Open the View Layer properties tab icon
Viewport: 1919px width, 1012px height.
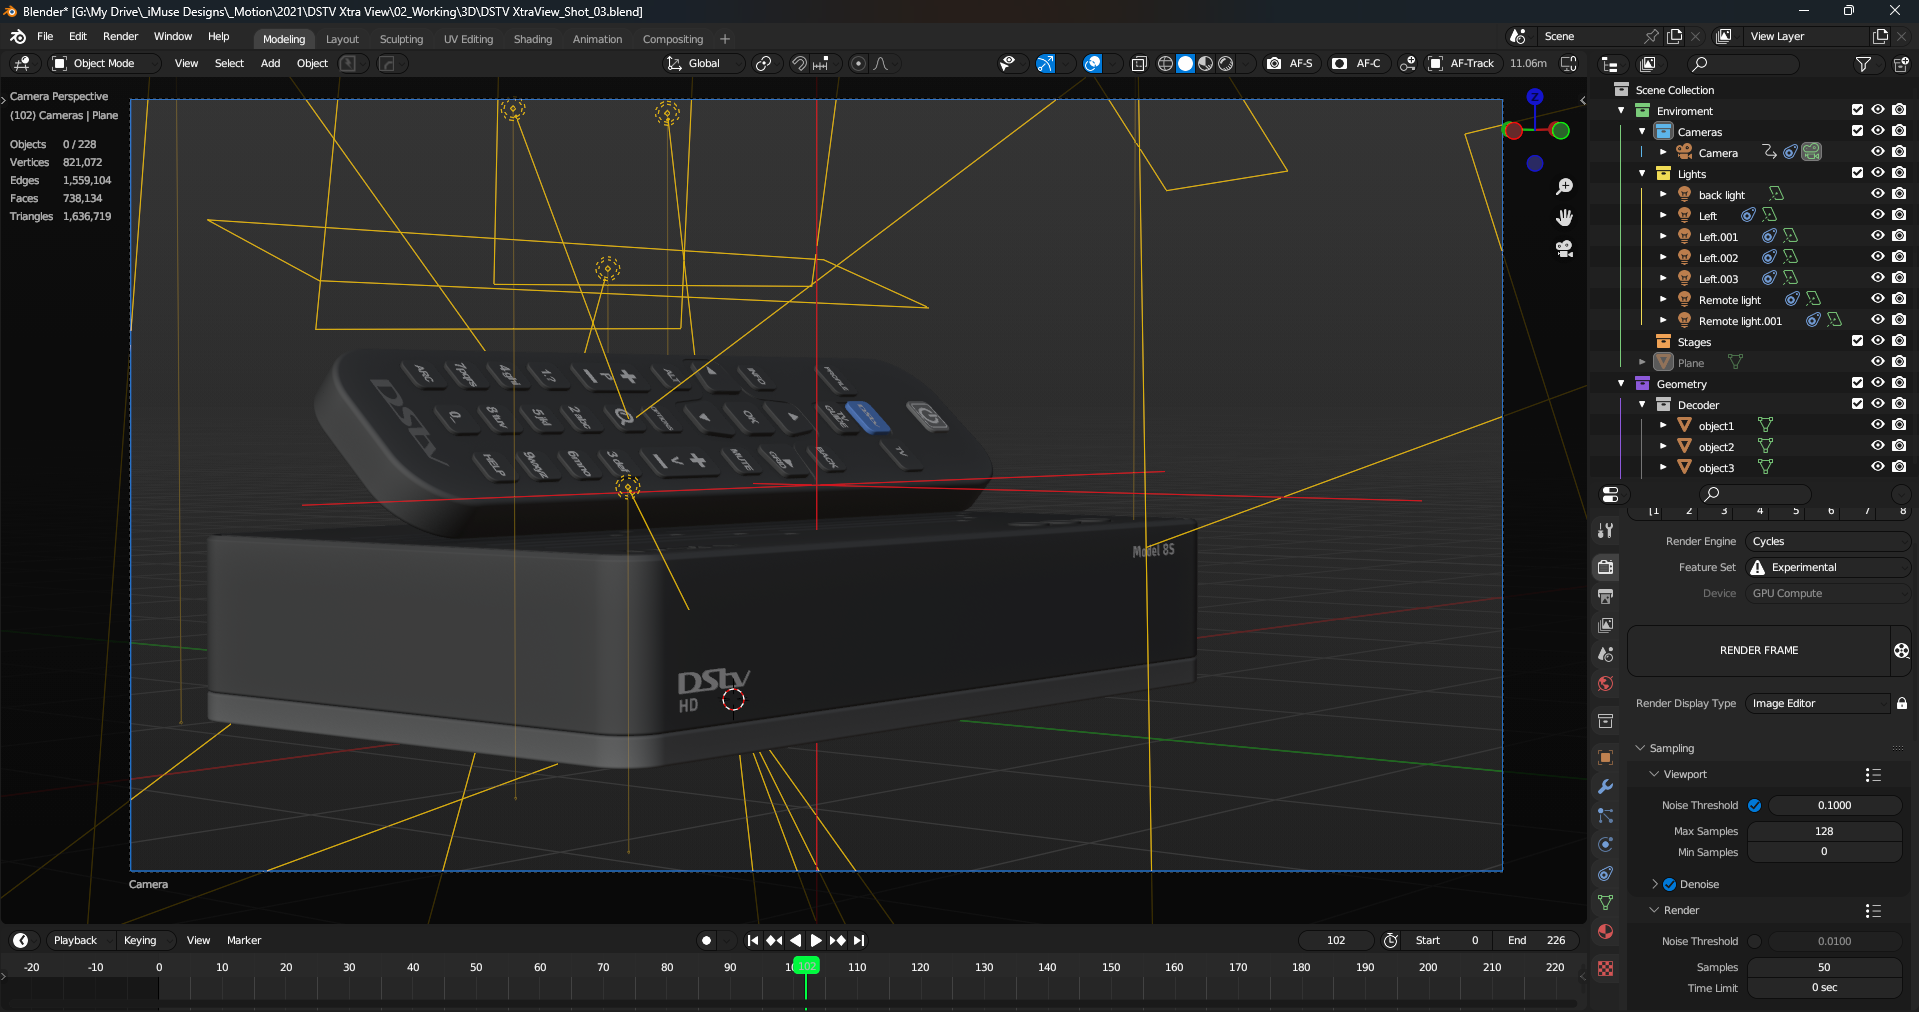click(x=1606, y=625)
